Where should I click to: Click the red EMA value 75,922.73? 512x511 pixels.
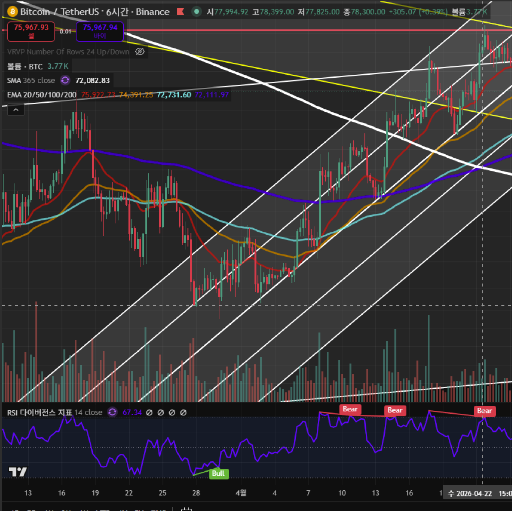tap(98, 95)
